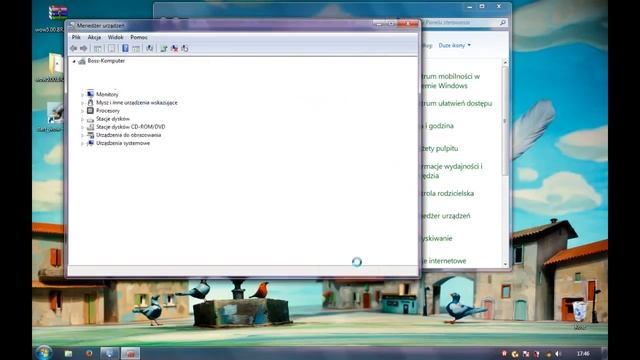Image resolution: width=640 pixels, height=360 pixels.
Task: Click the Show desktop strip on the taskbar
Action: click(604, 353)
